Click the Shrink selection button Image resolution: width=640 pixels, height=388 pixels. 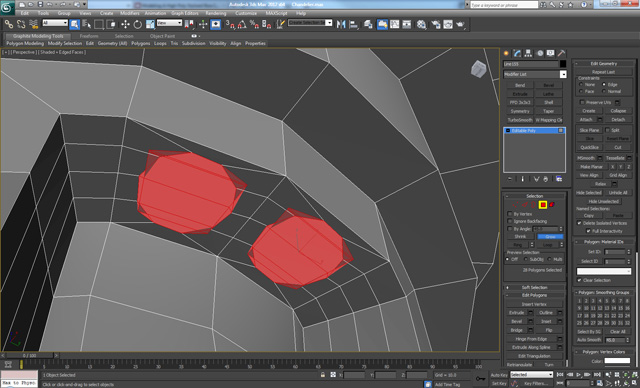[520, 237]
